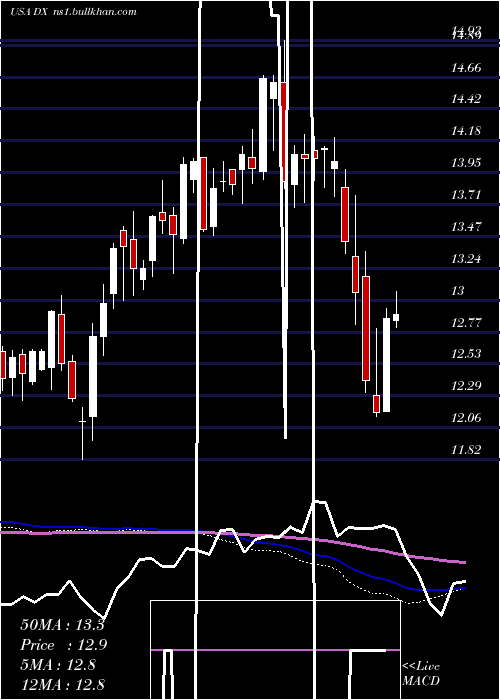Click the '50MA : 13.3' readout
This screenshot has width=500, height=700.
tap(62, 625)
